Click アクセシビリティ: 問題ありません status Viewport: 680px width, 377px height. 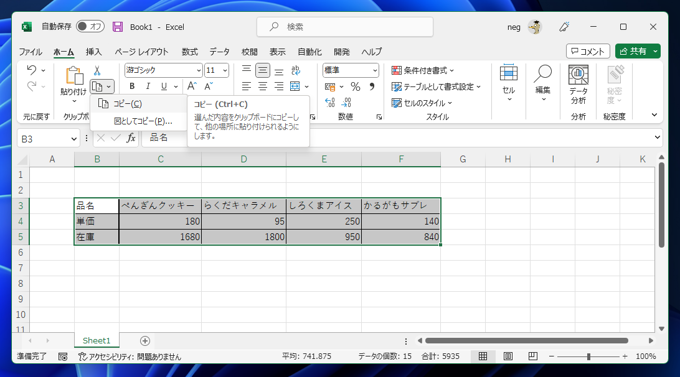130,357
